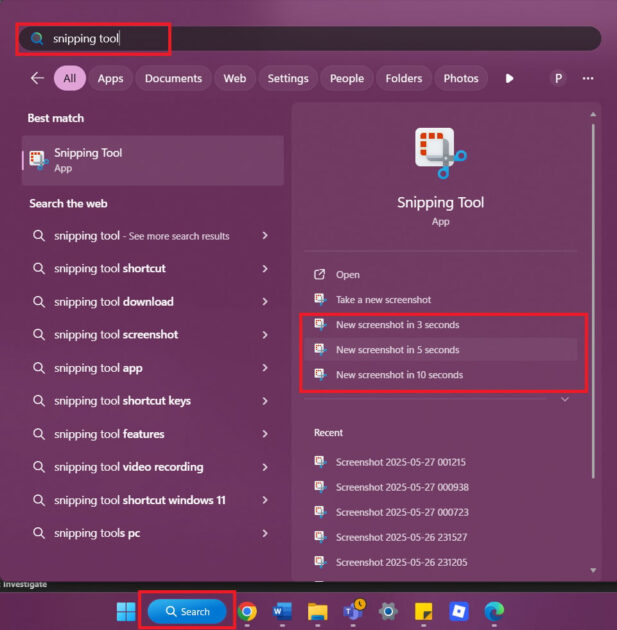Expand the snipping tool shortcut suggestion chevron
The width and height of the screenshot is (617, 630).
(265, 268)
